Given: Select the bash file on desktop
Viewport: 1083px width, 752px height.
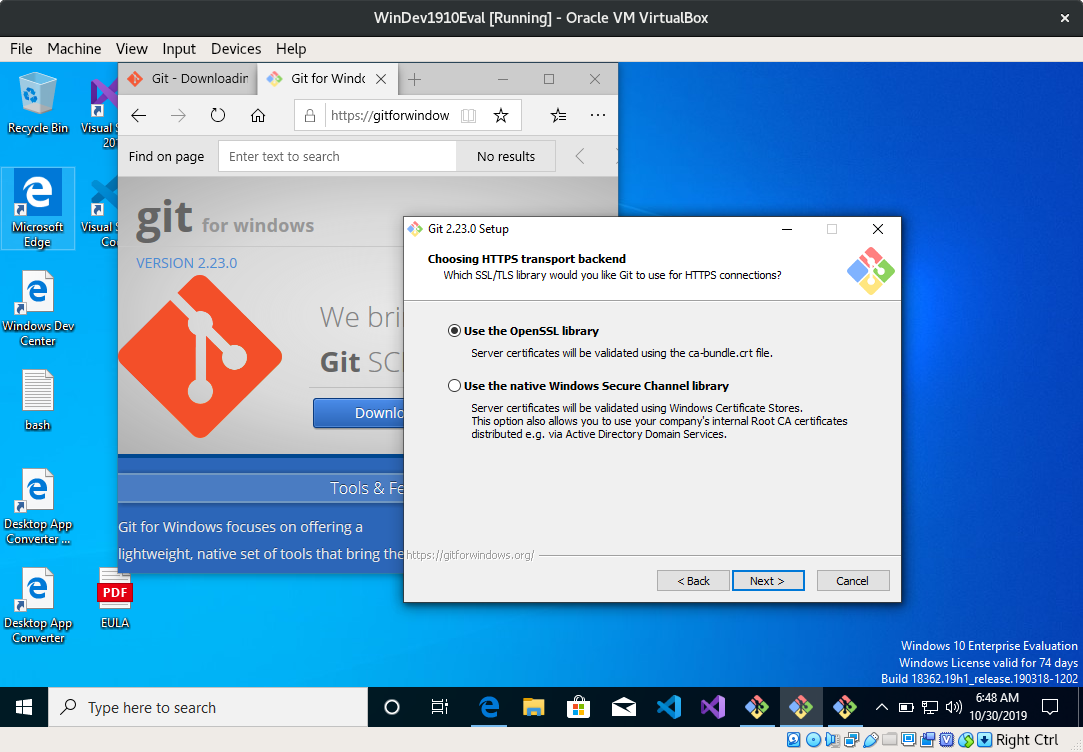Looking at the screenshot, I should click(x=37, y=401).
